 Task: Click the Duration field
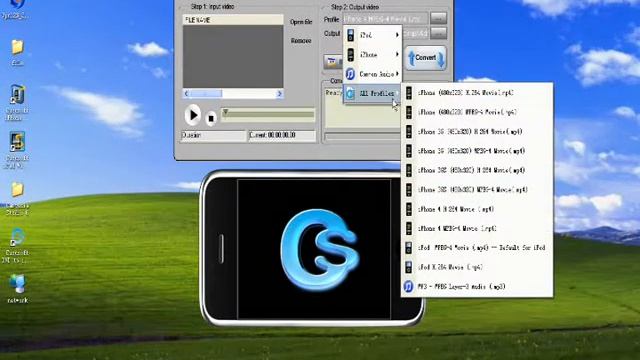click(213, 136)
